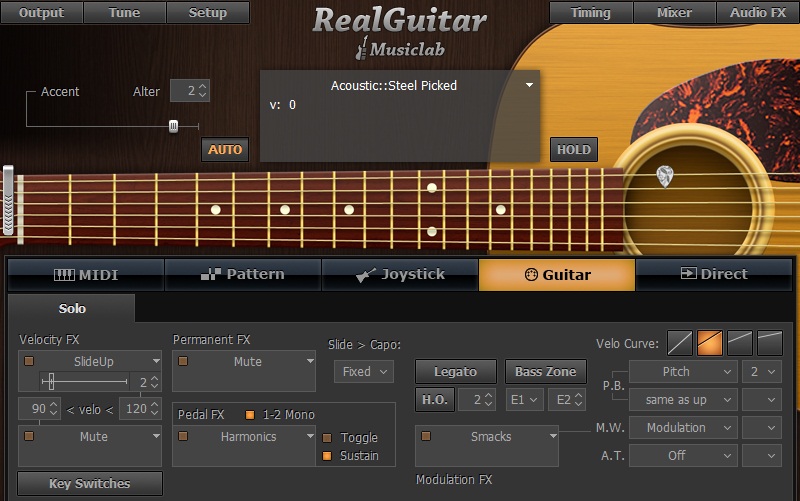Open the Permanent FX Mute dropdown
The image size is (800, 501).
tap(310, 361)
